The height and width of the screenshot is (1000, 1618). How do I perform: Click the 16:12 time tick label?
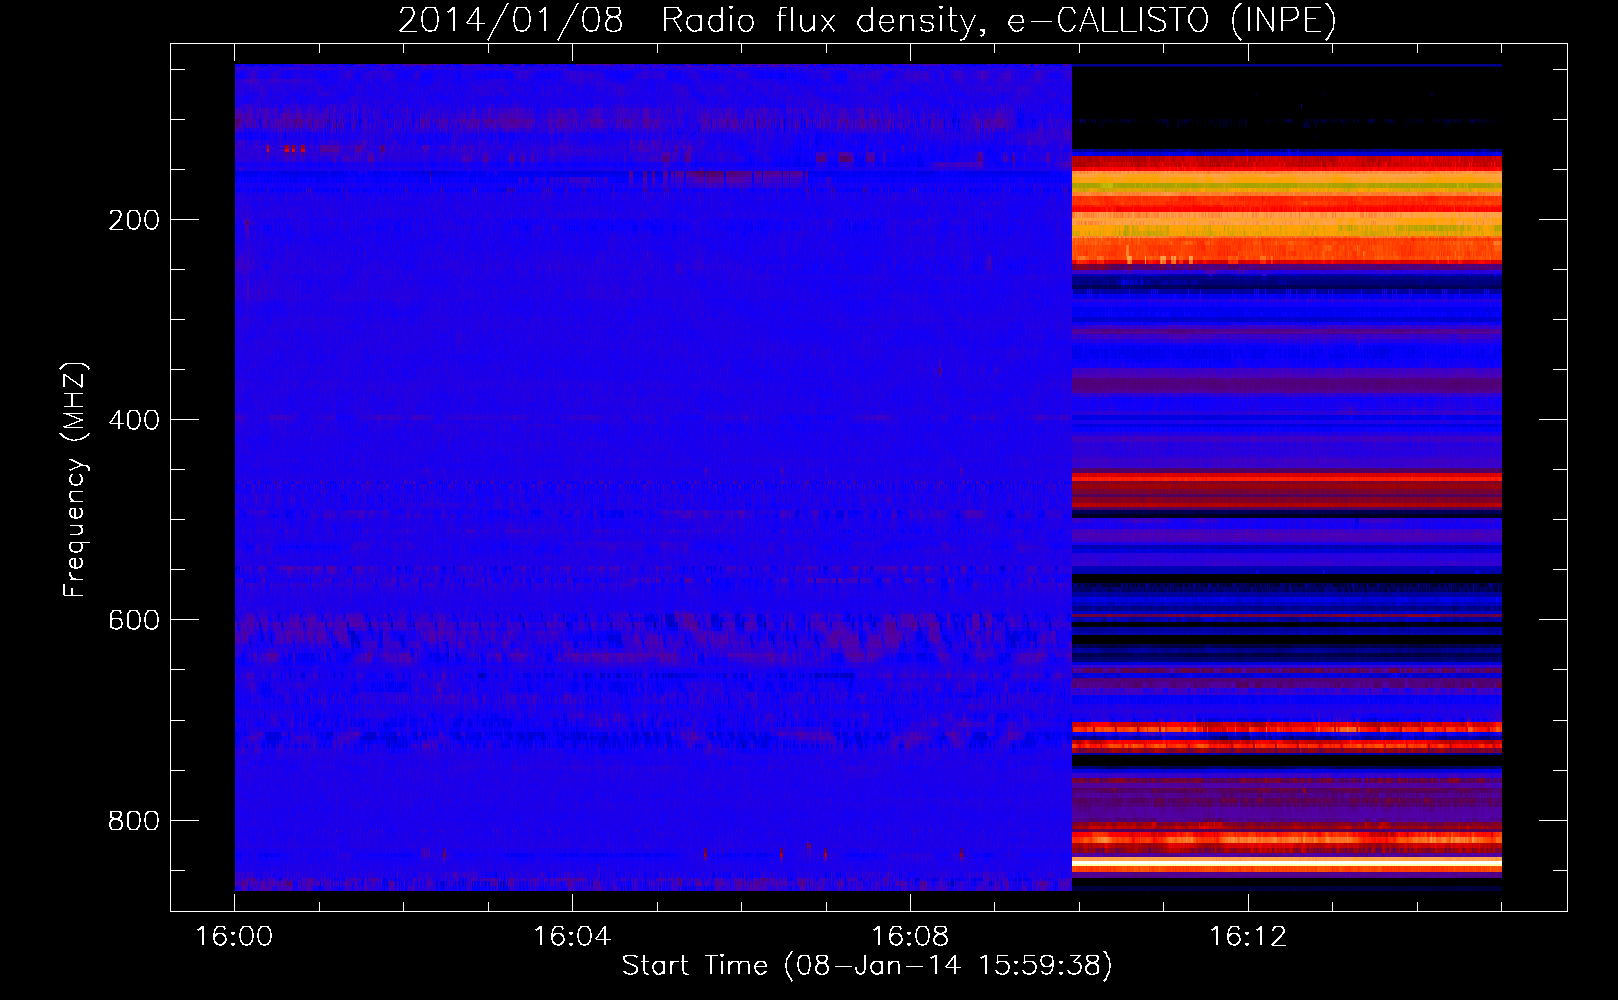(1248, 936)
